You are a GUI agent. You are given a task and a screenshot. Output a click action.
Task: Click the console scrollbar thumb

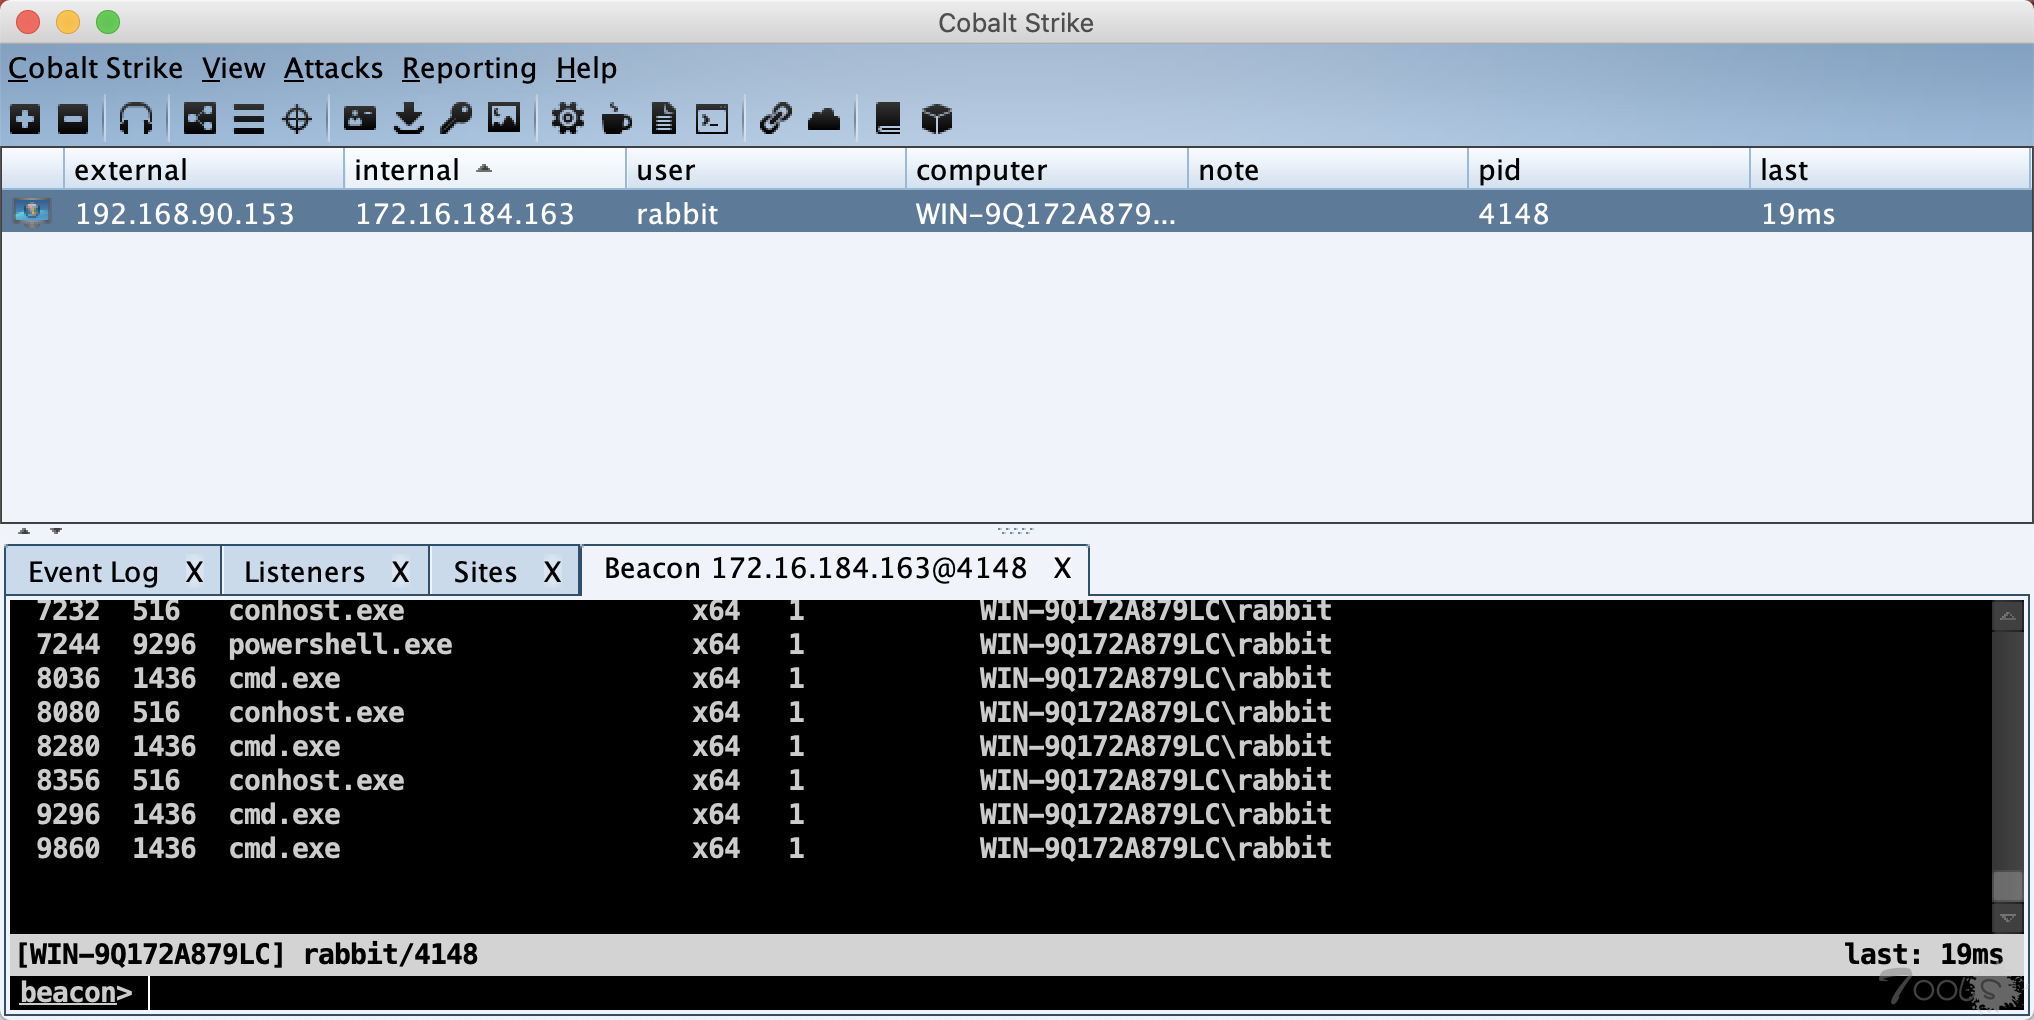click(x=2007, y=886)
